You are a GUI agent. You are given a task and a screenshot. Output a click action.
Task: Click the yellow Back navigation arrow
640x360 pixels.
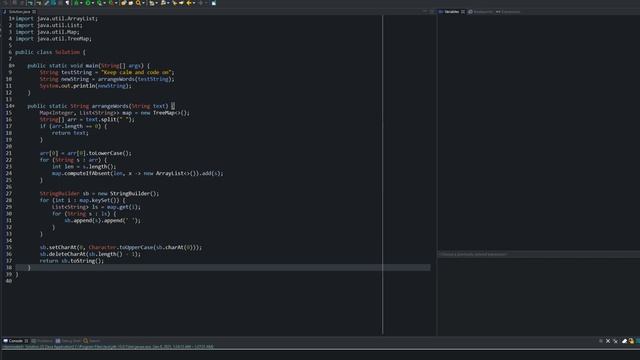189,3
